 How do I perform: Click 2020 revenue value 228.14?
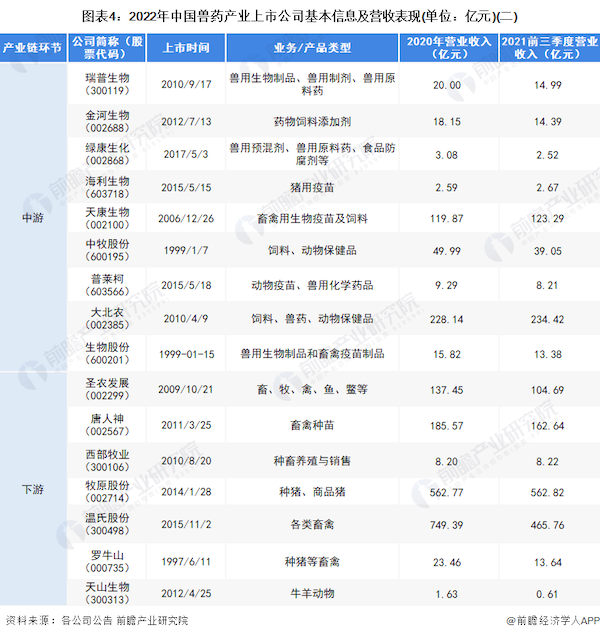446,319
